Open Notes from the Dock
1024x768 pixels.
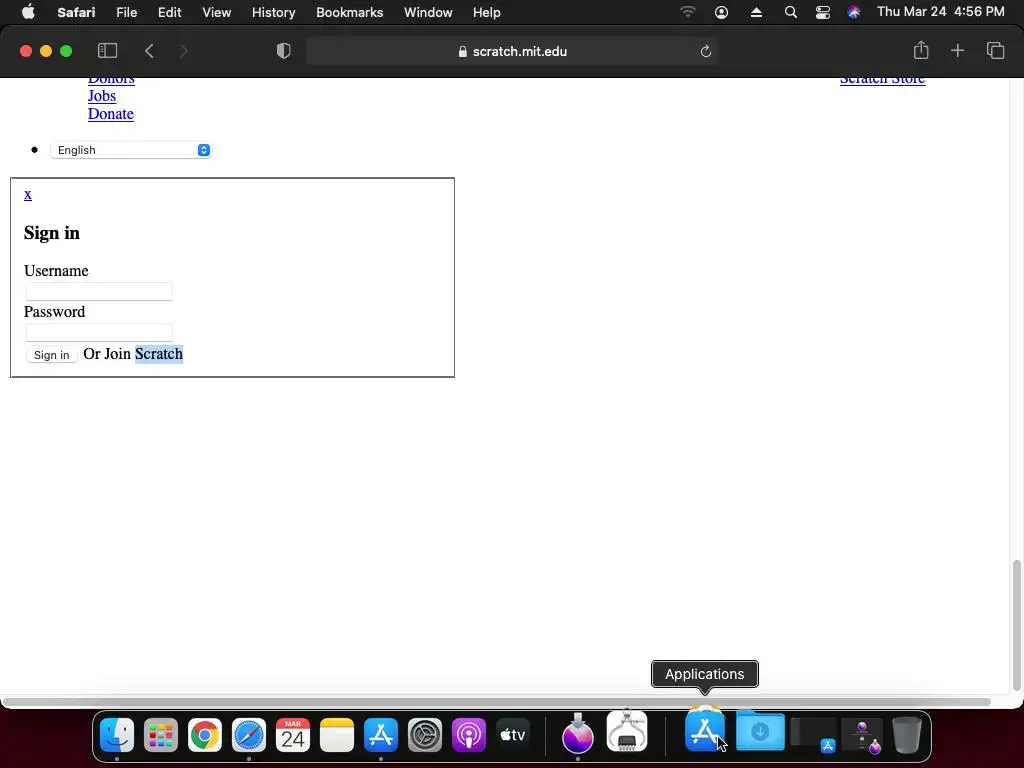(336, 735)
